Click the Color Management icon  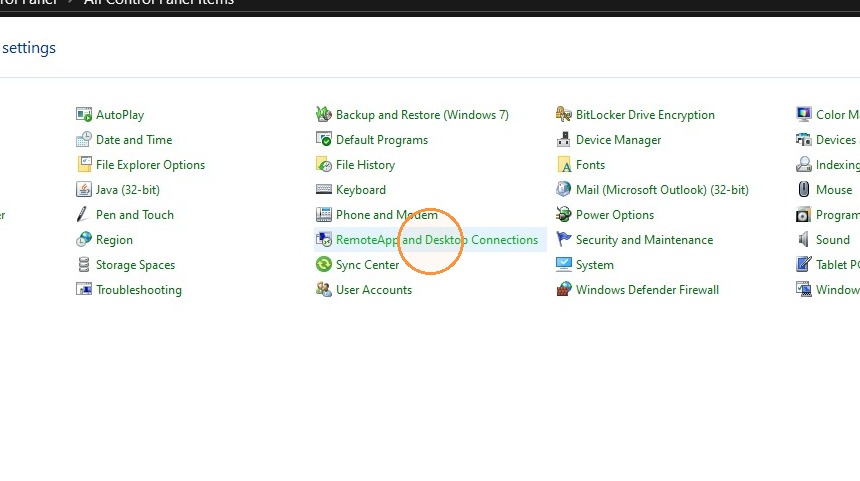[804, 115]
